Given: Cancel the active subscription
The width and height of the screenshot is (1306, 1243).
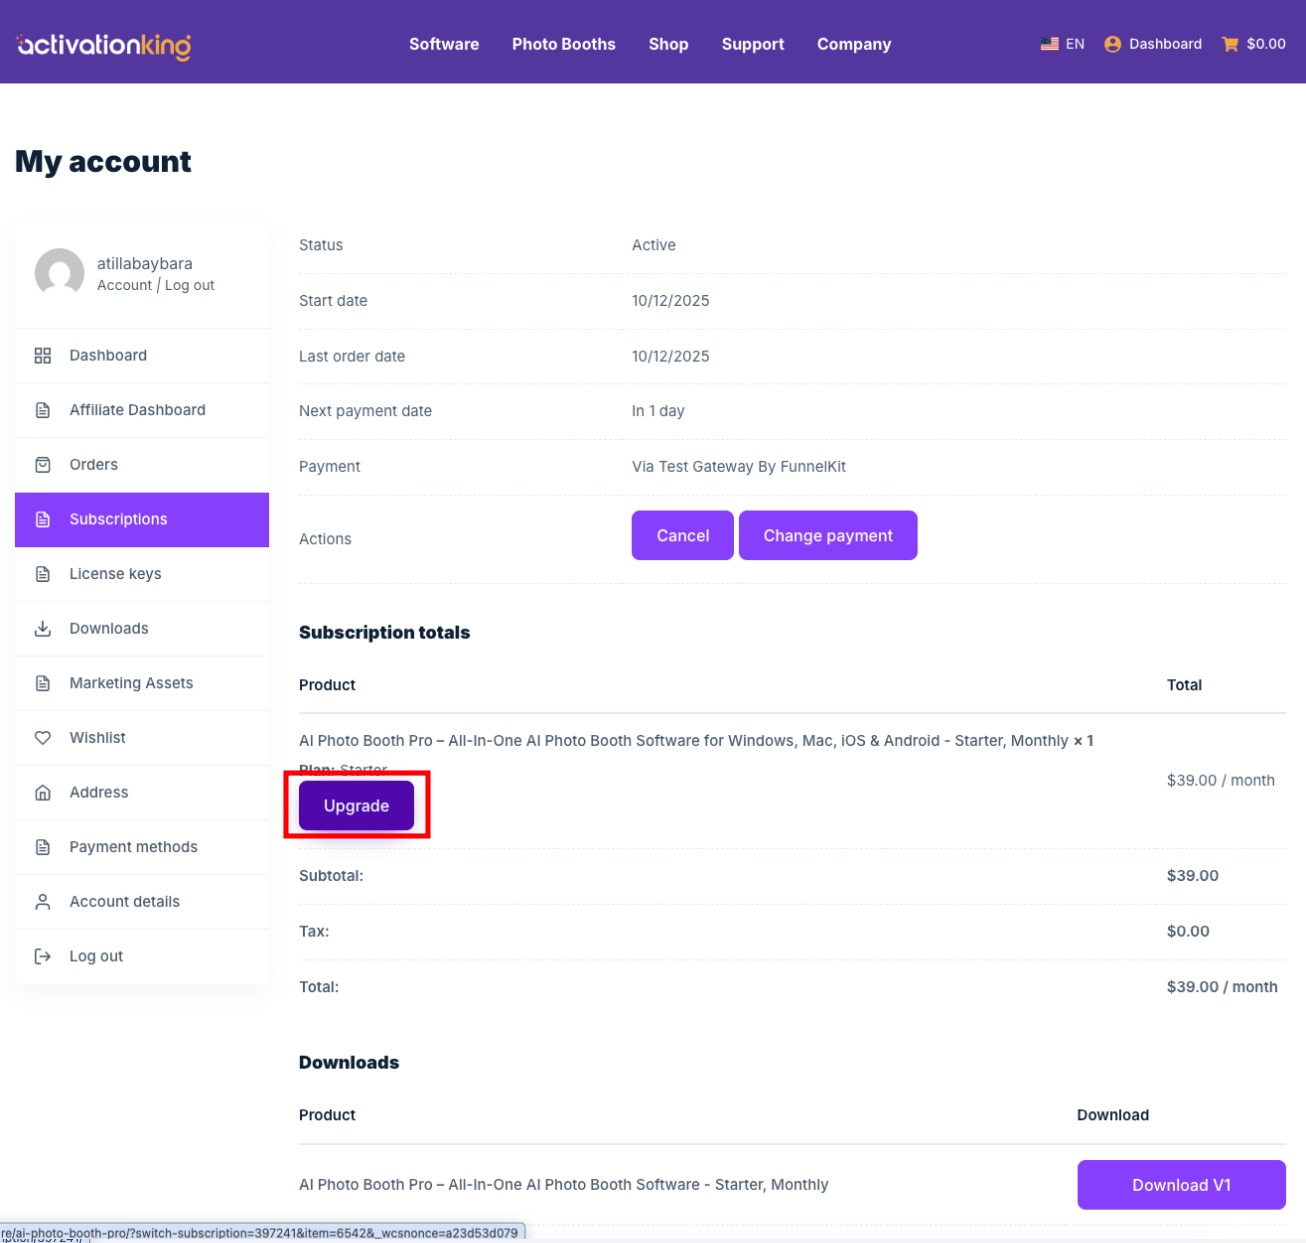Looking at the screenshot, I should pos(682,536).
